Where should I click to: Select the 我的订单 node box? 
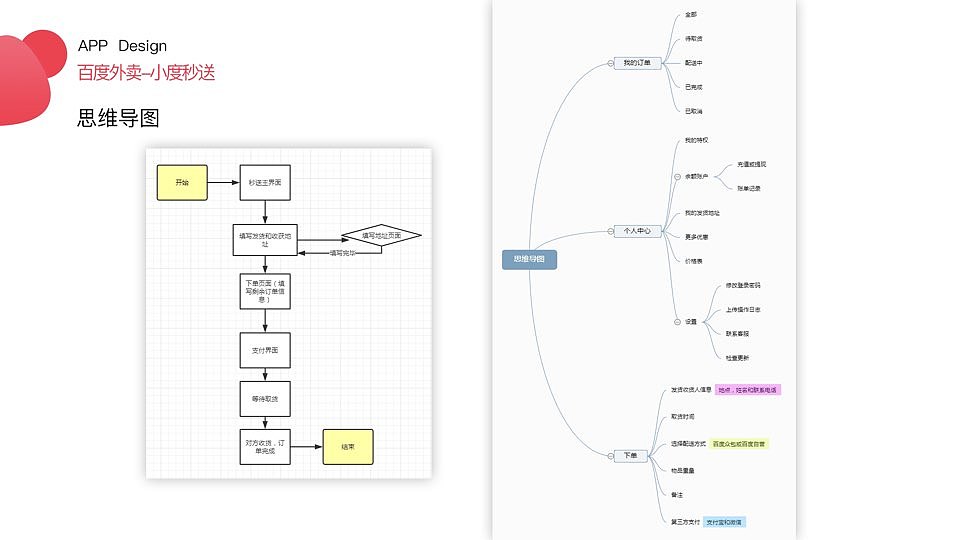pyautogui.click(x=637, y=63)
